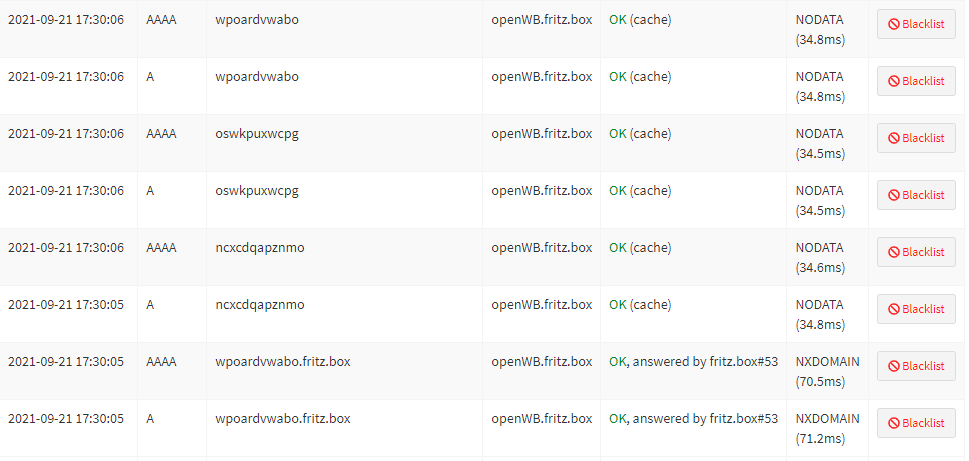Blacklist the A query for wpoardvwabo.fritz.box
Viewport: 969px width, 461px height.
coord(916,424)
